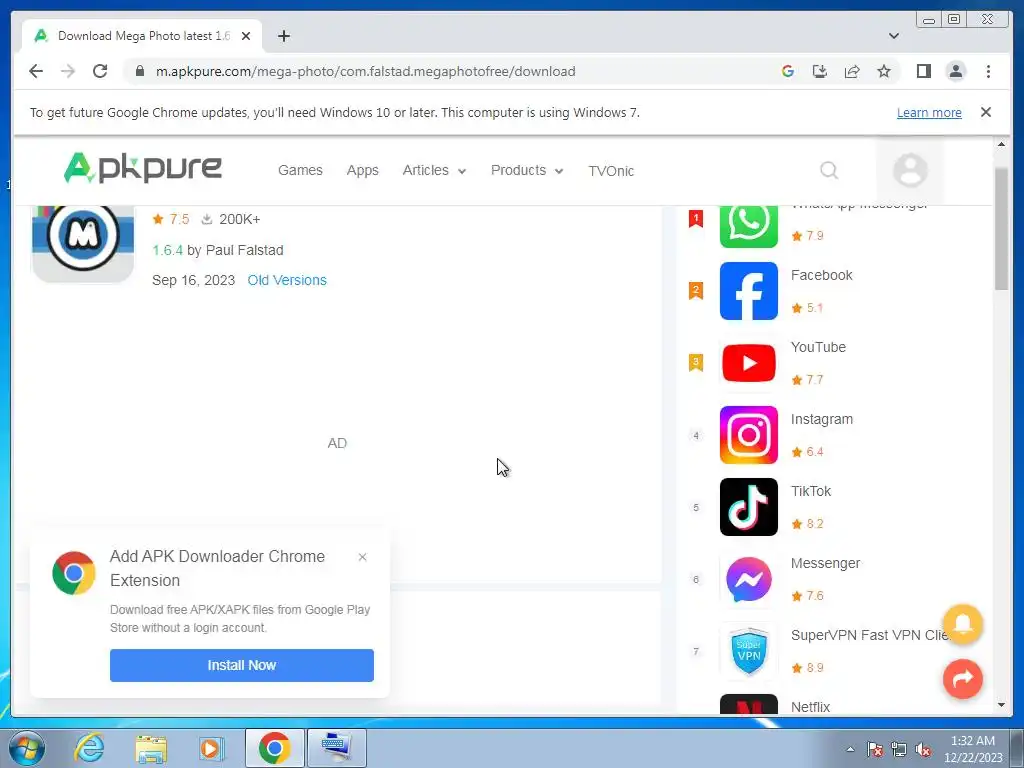Click the Facebook app name
The height and width of the screenshot is (768, 1024).
(x=821, y=276)
